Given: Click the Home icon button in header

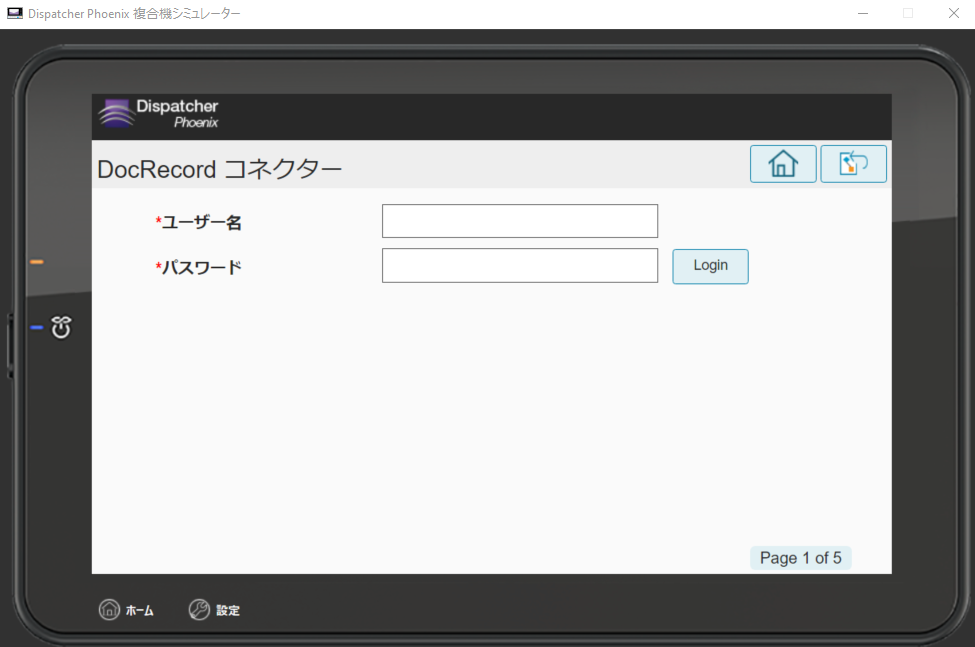Looking at the screenshot, I should pos(783,164).
